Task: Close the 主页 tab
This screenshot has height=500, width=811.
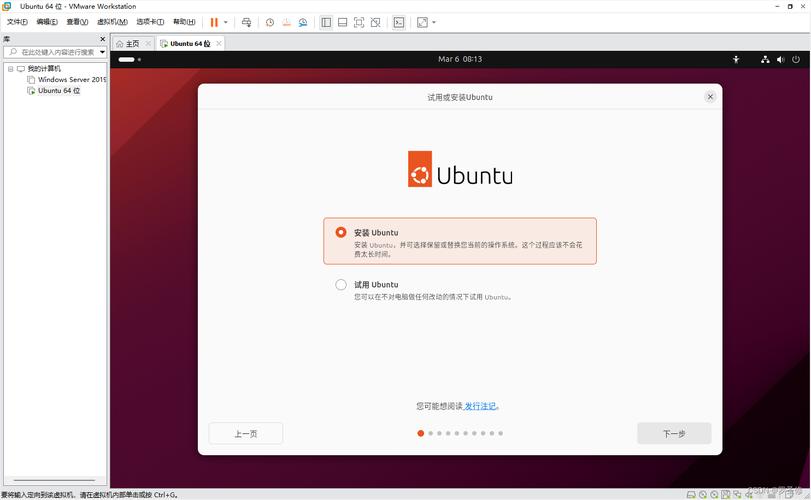Action: pos(148,44)
